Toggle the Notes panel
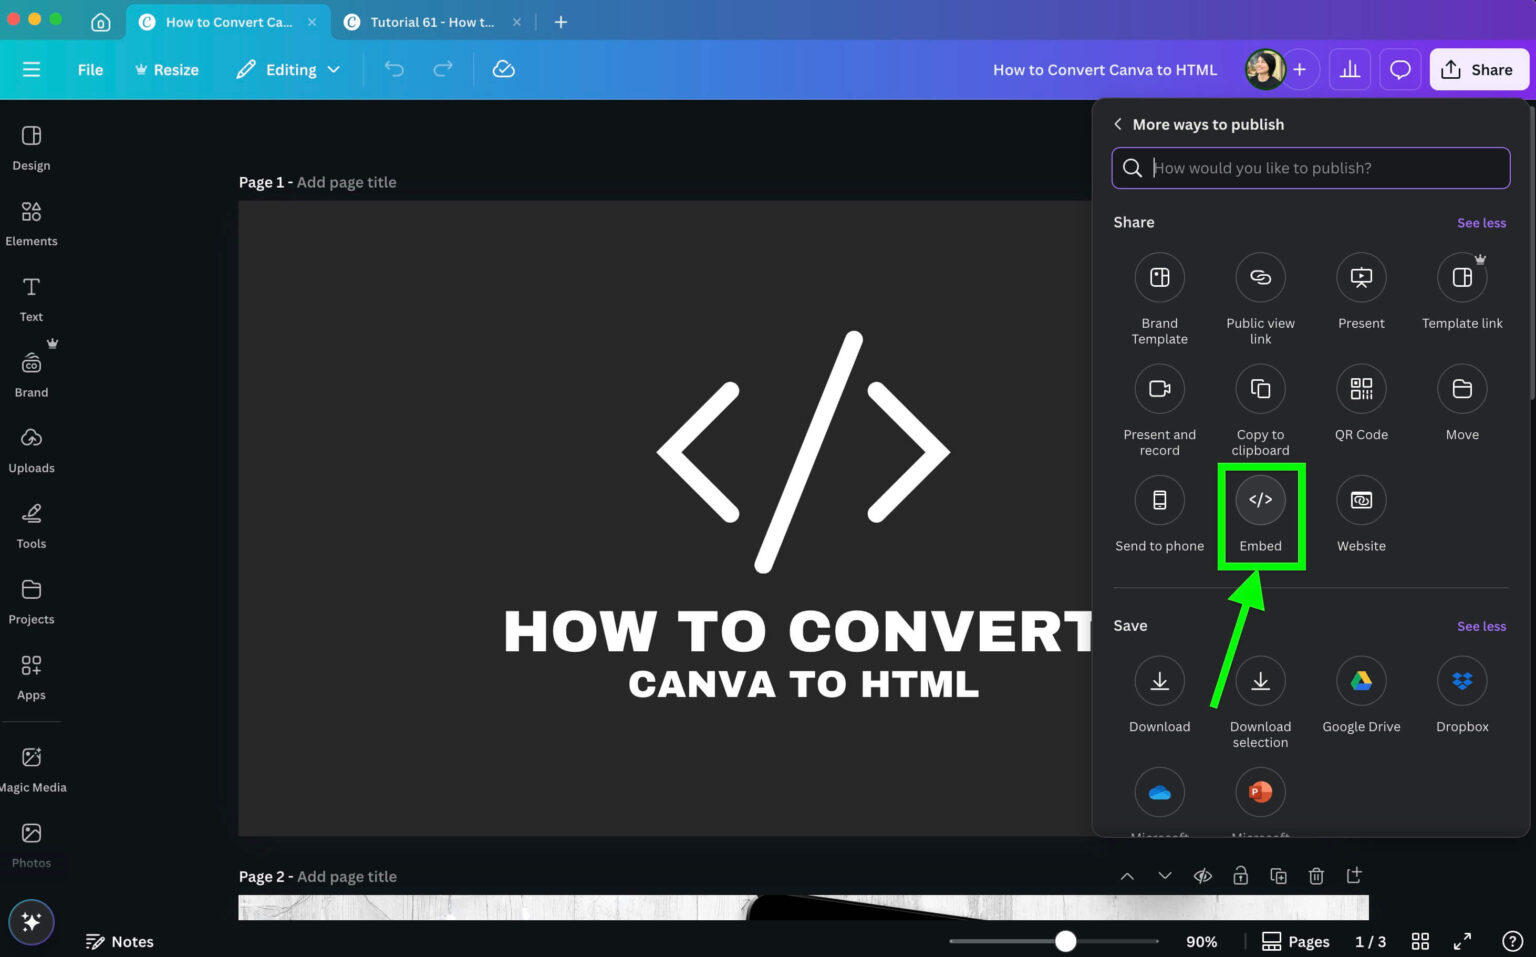This screenshot has width=1536, height=957. click(x=119, y=941)
